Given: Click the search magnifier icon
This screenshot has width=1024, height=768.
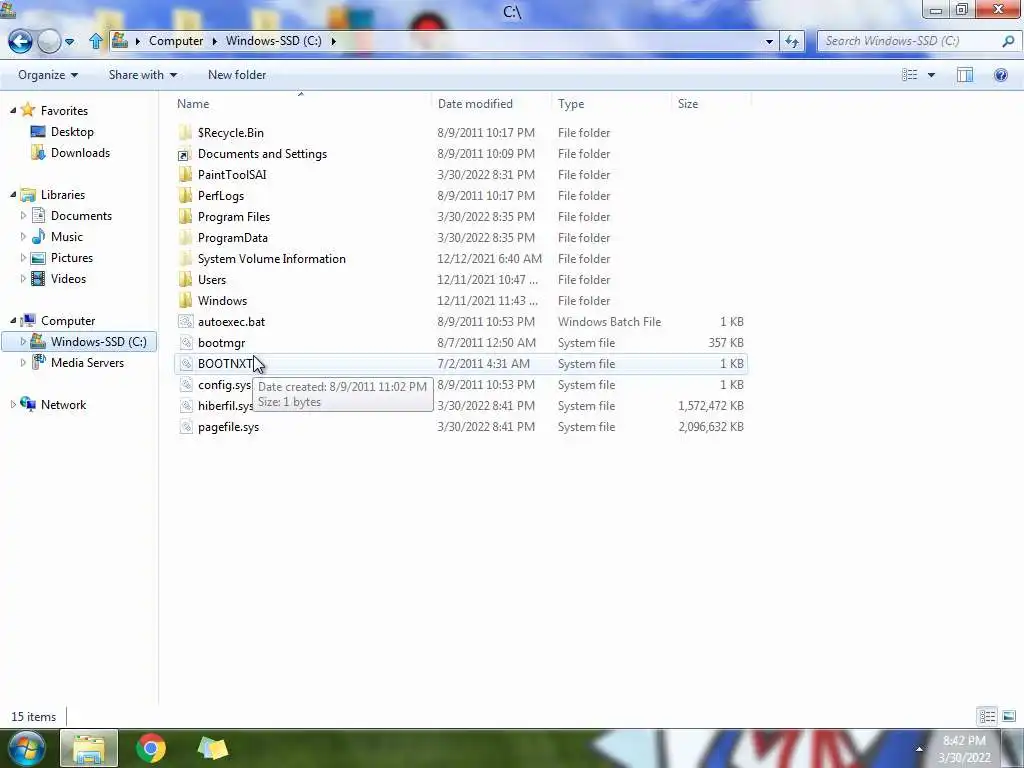Looking at the screenshot, I should pyautogui.click(x=1008, y=41).
